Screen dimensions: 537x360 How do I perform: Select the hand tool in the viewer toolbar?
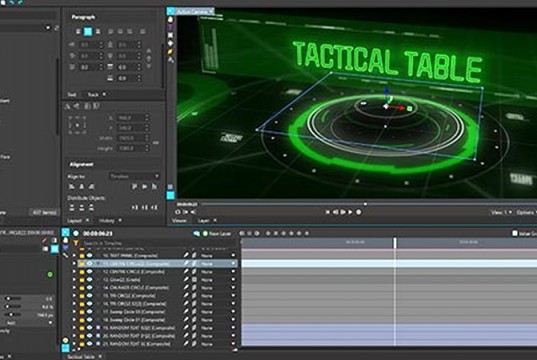(x=171, y=19)
